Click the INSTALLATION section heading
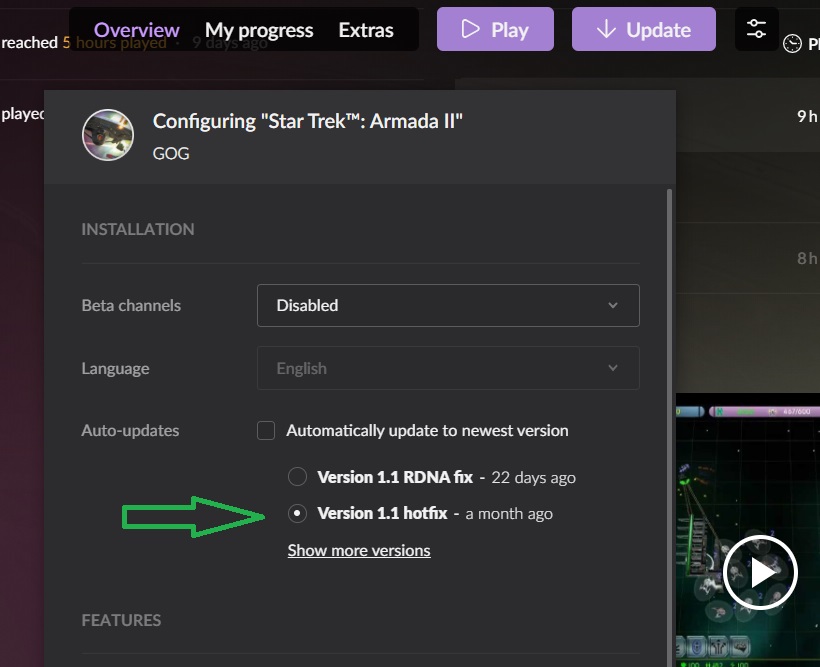 pos(138,229)
